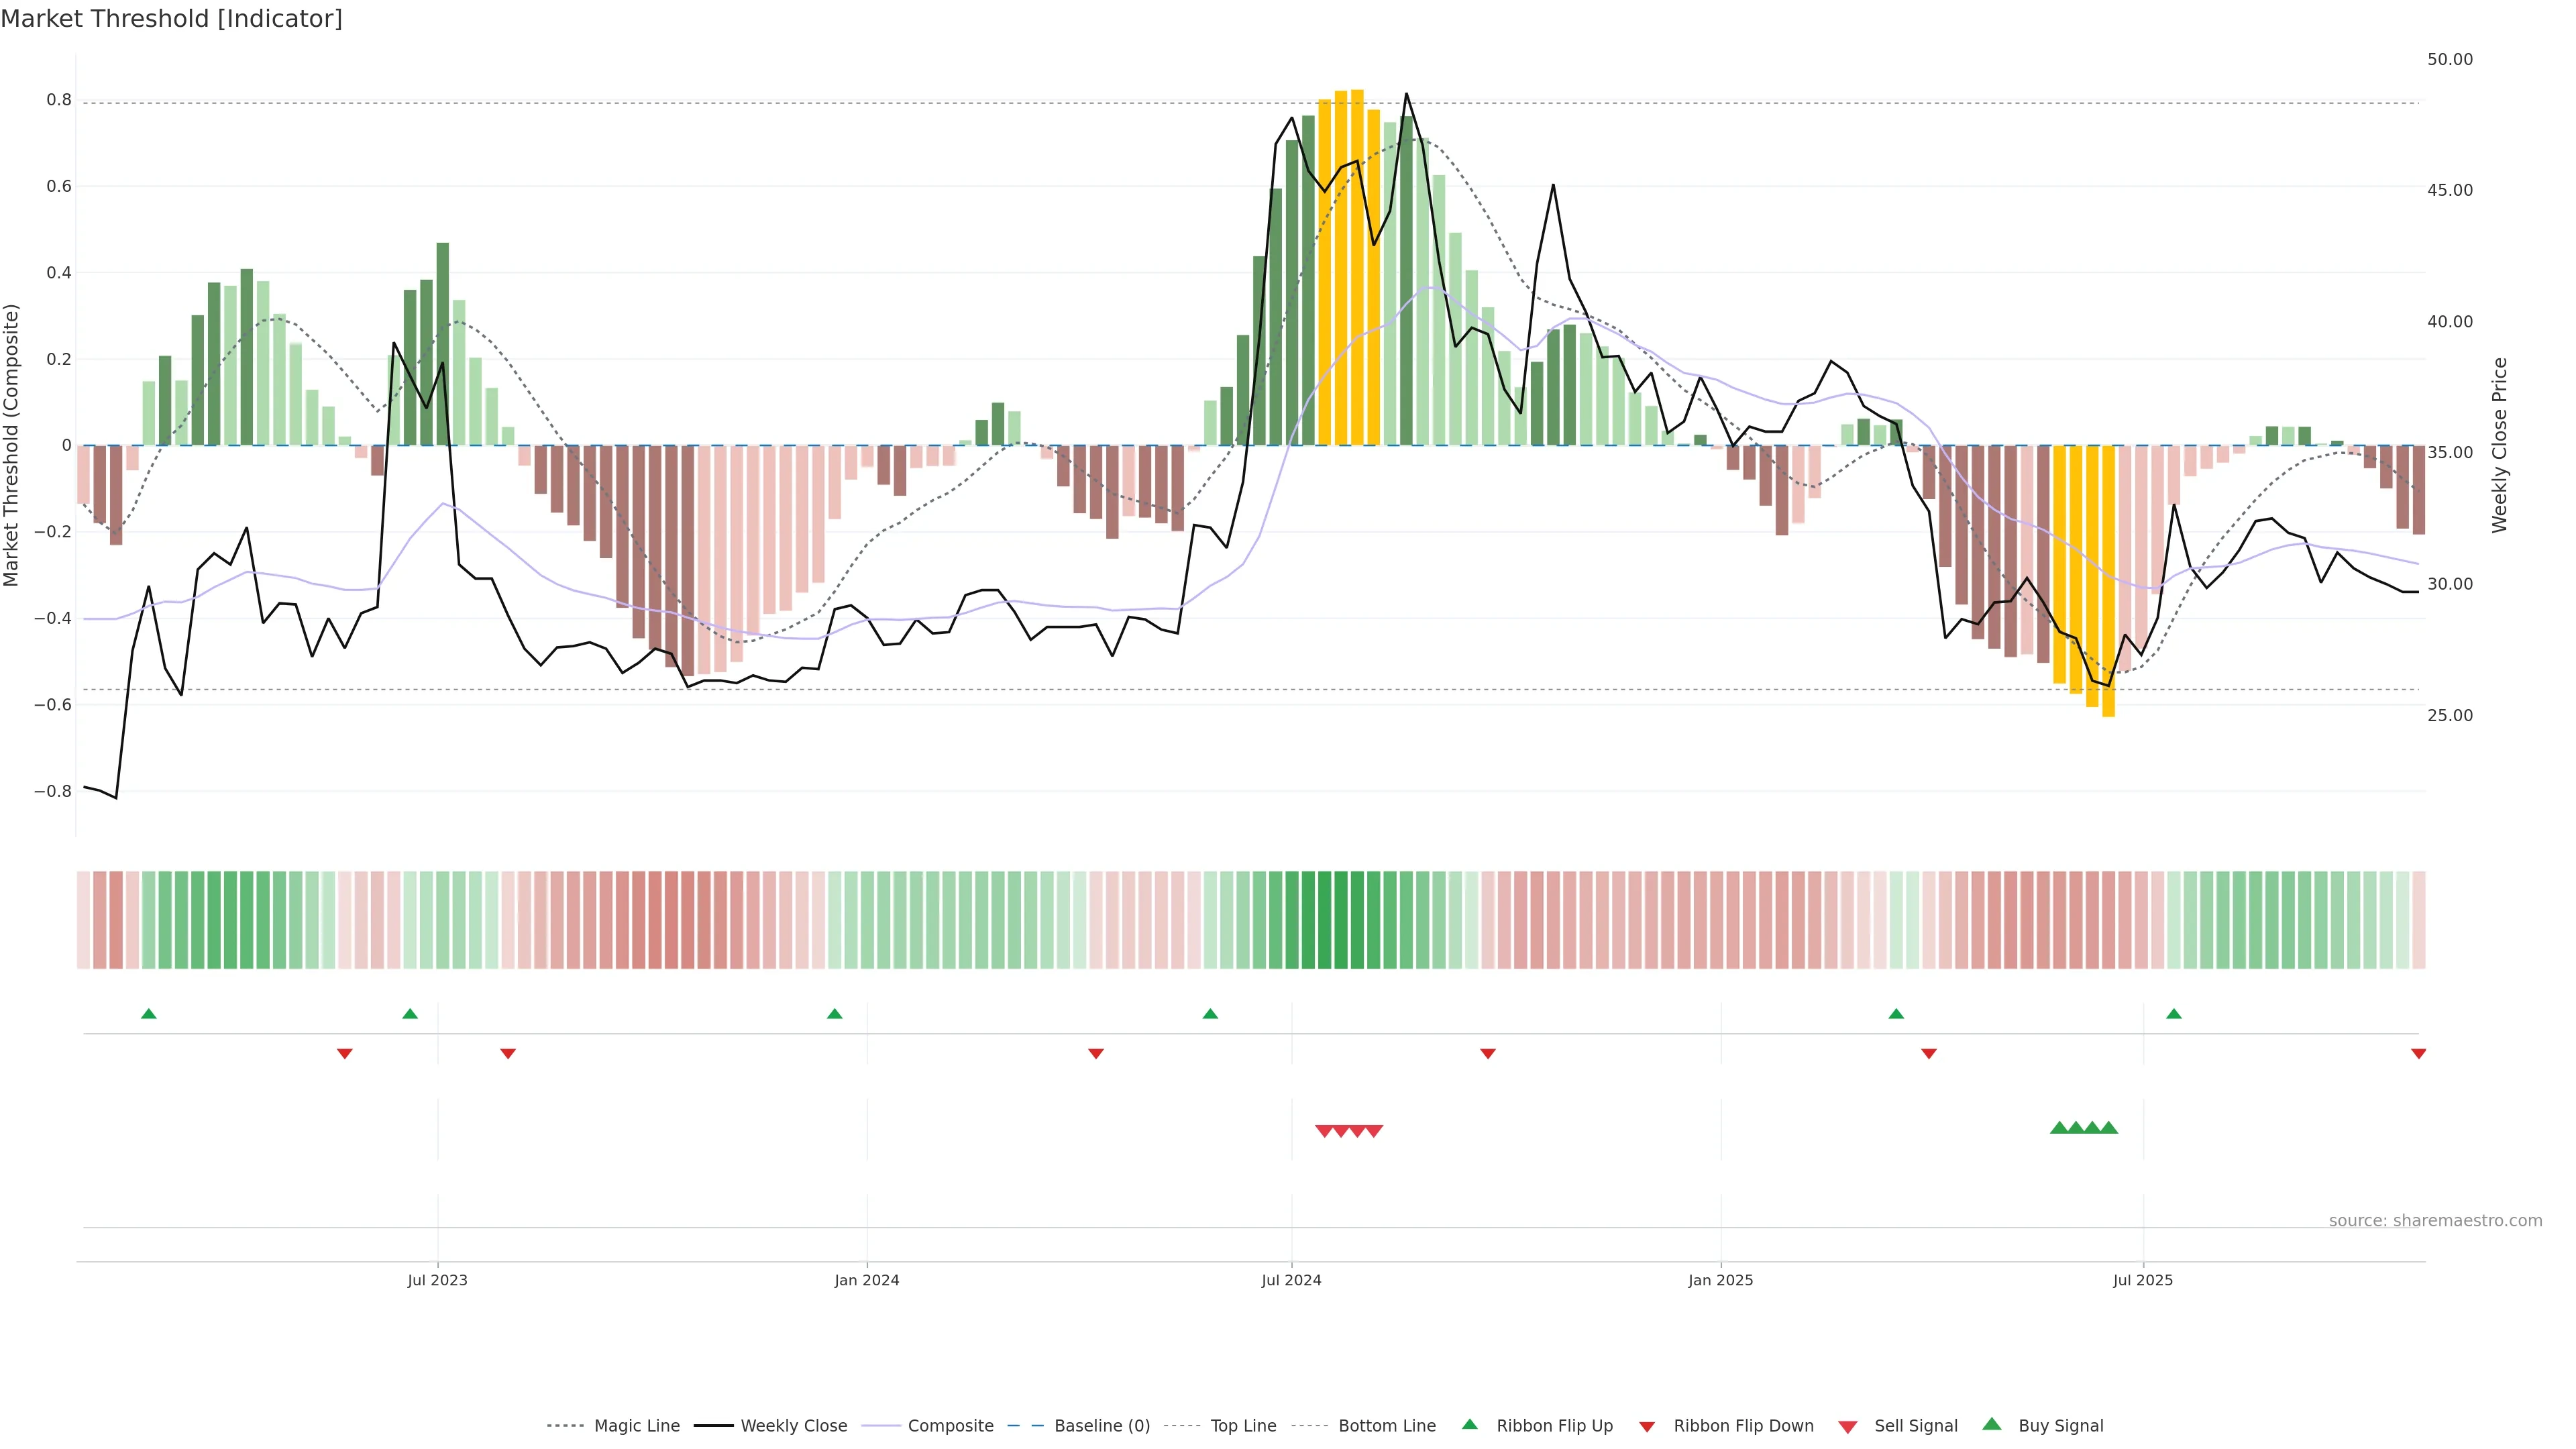Click the Ribbon Flip Down legend triangle icon
The image size is (2576, 1449).
[x=1647, y=1426]
